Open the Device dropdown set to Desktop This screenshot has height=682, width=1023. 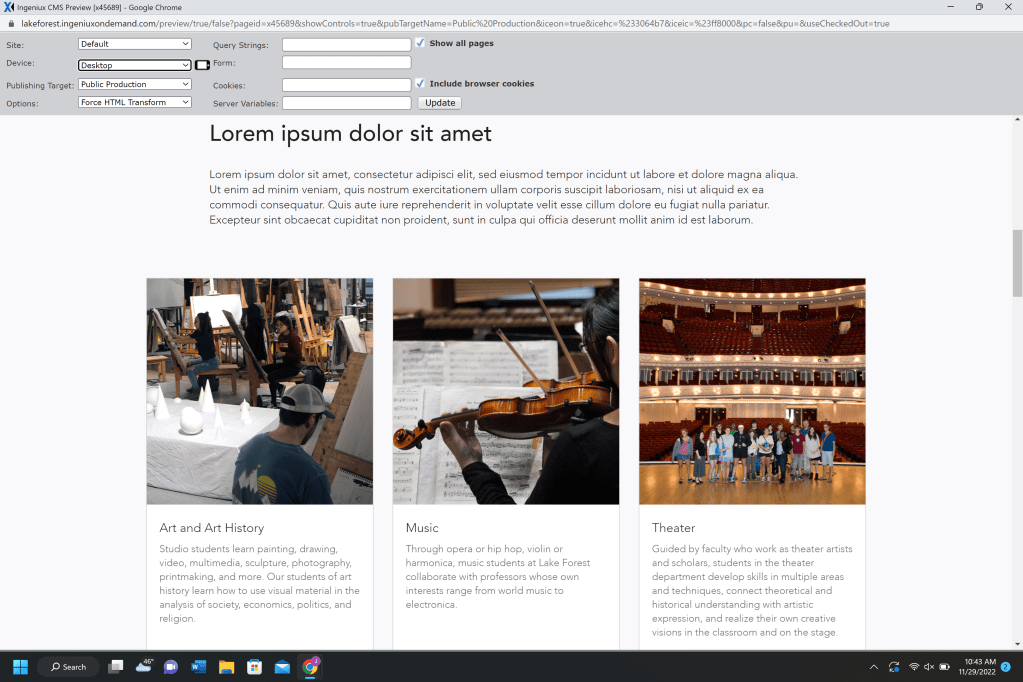pos(134,65)
